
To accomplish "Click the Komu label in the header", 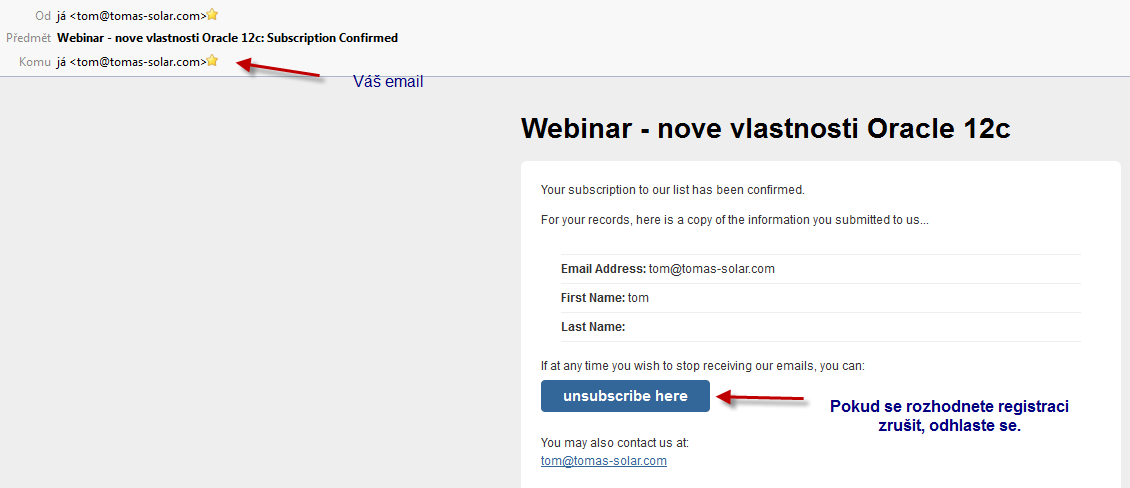I will point(35,62).
